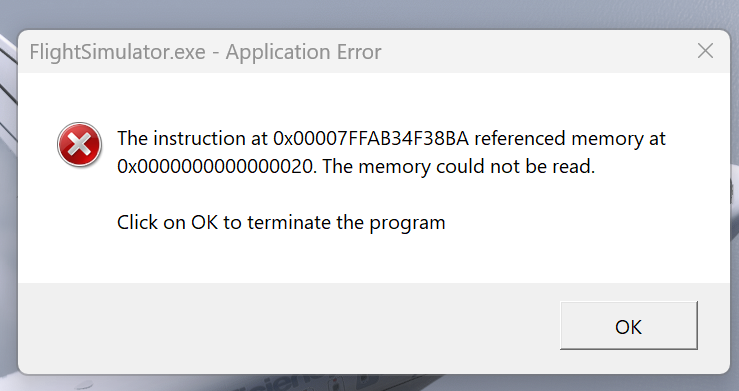Click the word 'program' ending the message

407,223
